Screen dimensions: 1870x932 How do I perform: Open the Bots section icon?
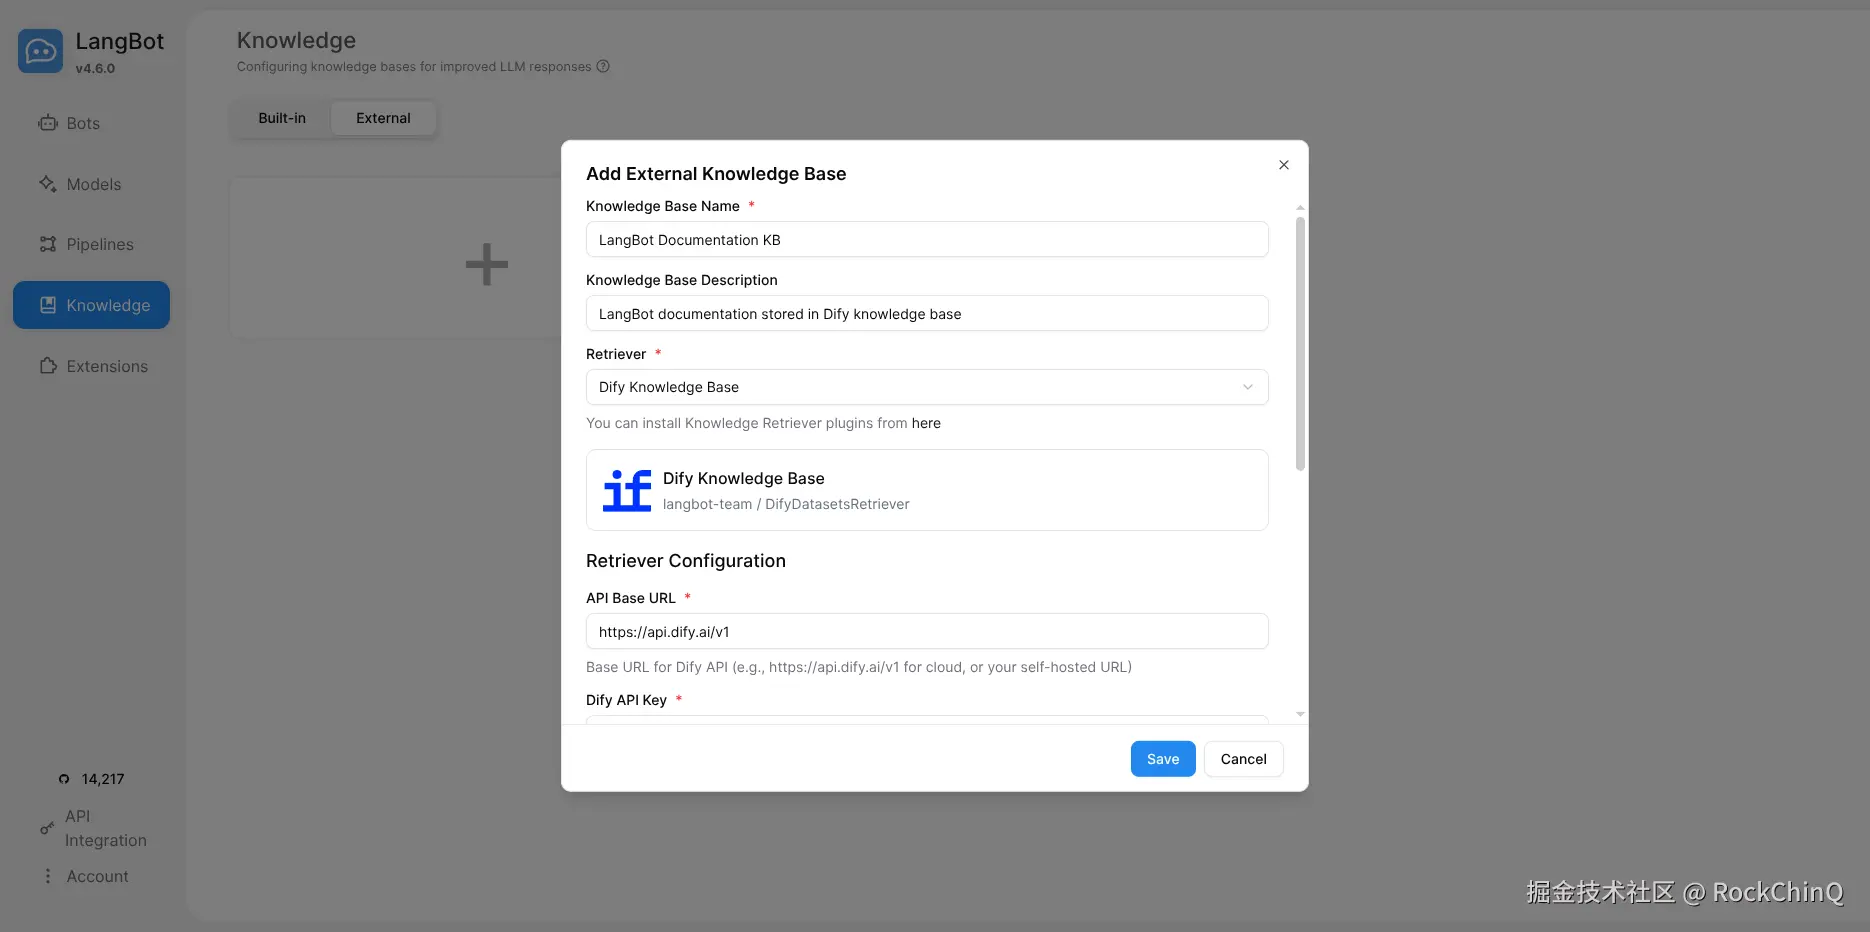(48, 123)
